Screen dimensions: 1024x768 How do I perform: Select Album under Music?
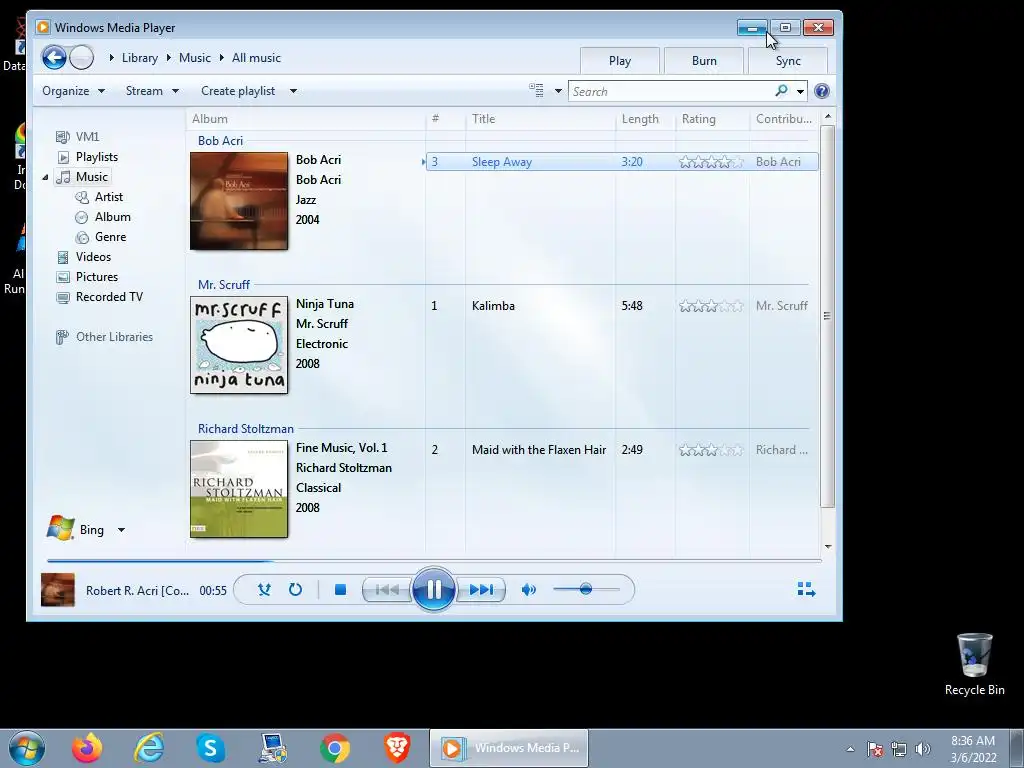pos(103,217)
